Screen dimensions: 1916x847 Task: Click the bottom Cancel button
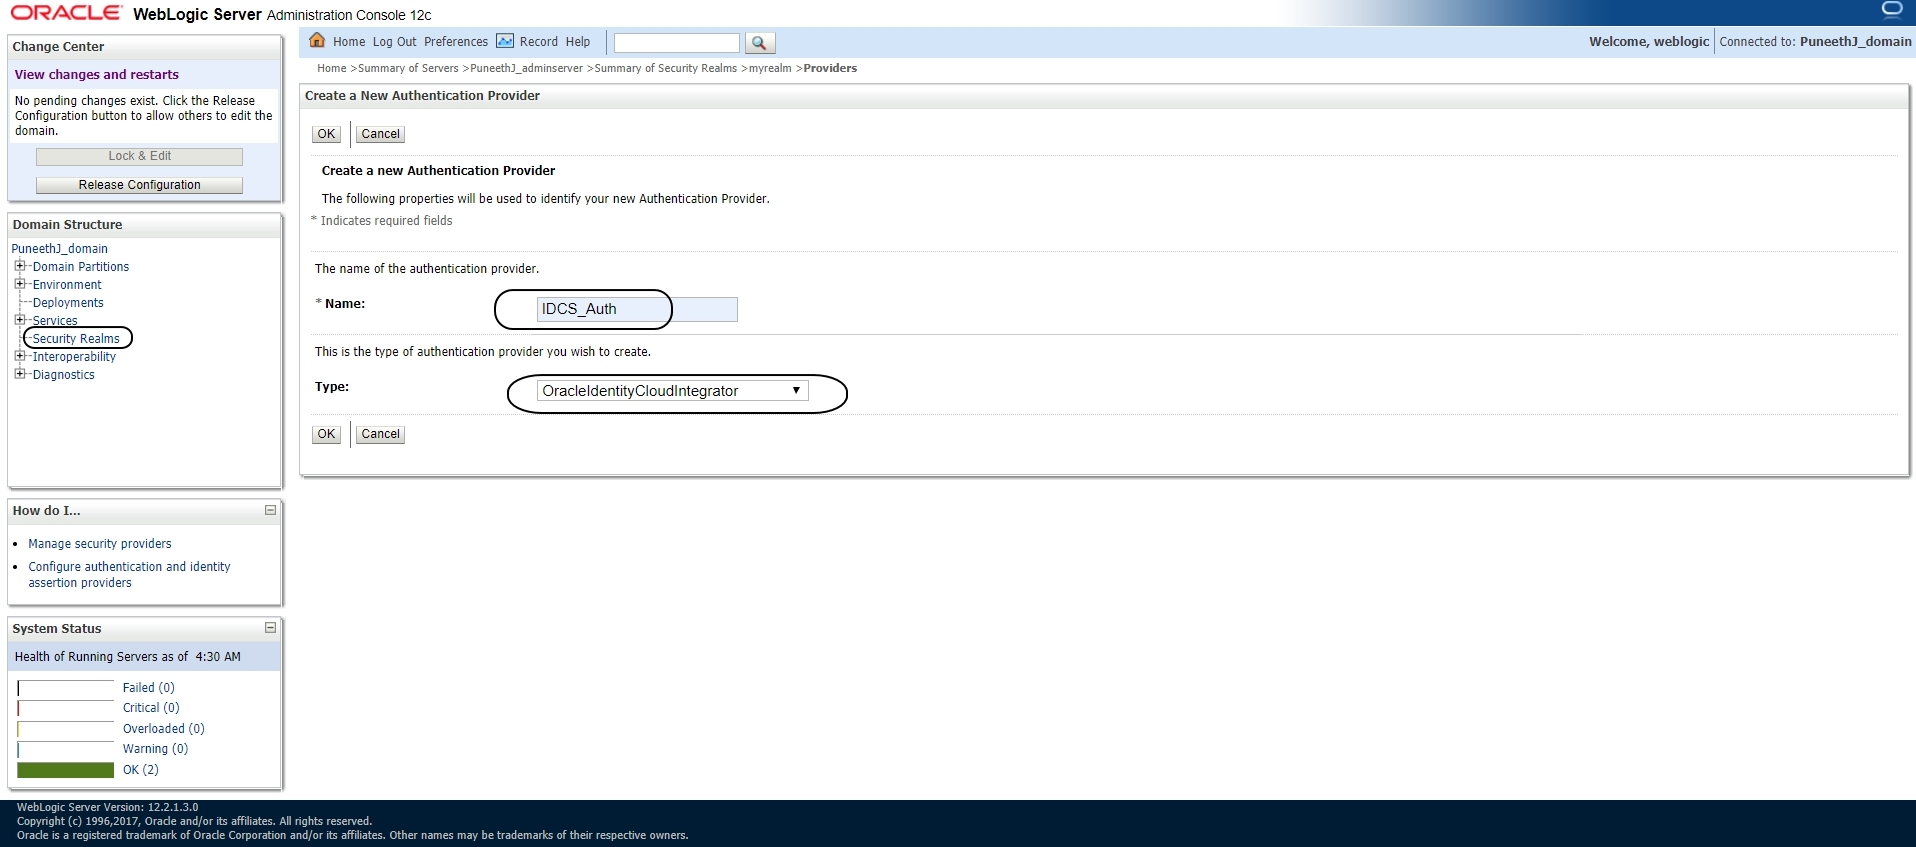380,434
